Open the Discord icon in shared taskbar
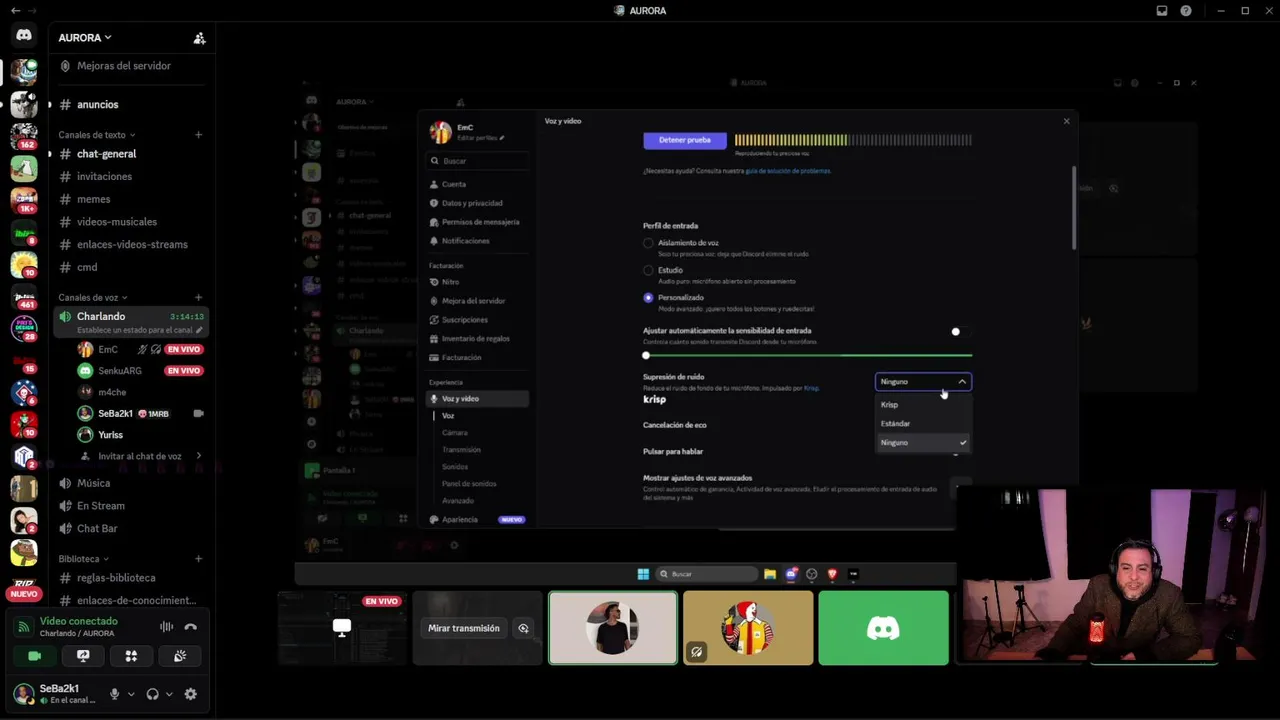Viewport: 1280px width, 720px height. click(791, 574)
